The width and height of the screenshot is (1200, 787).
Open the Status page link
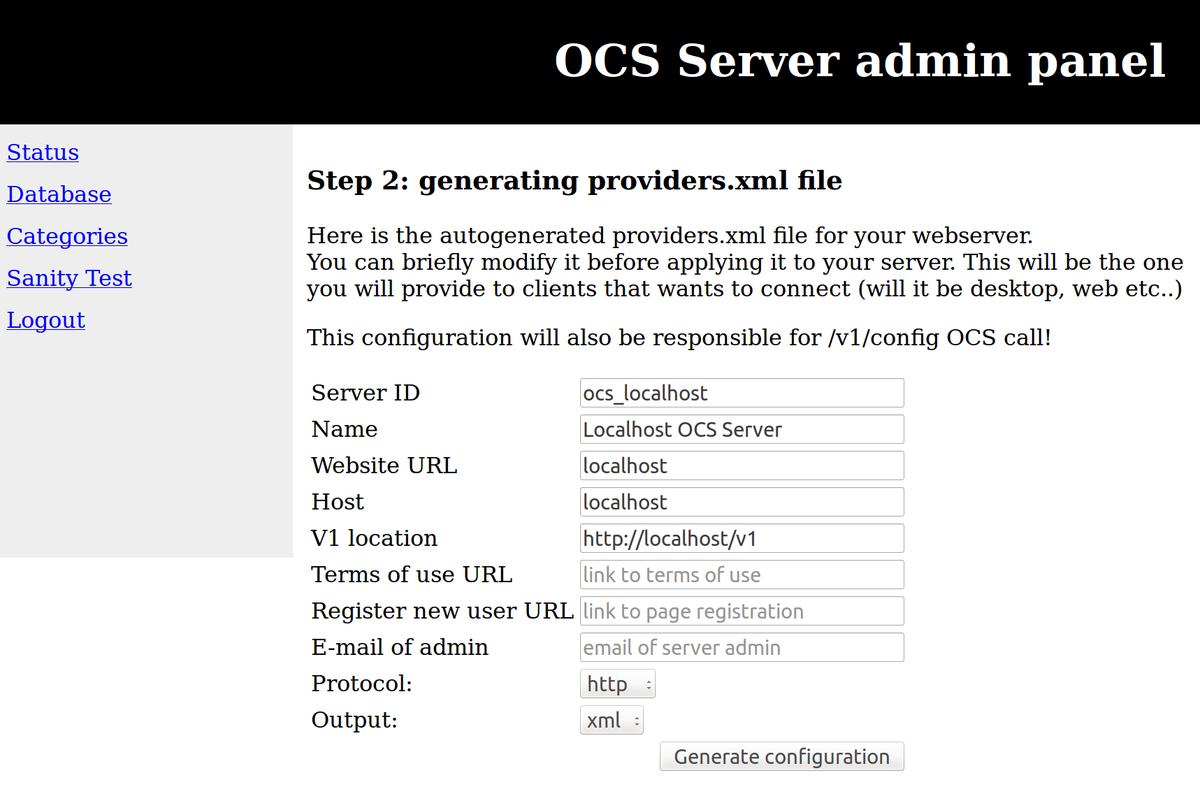[x=43, y=153]
